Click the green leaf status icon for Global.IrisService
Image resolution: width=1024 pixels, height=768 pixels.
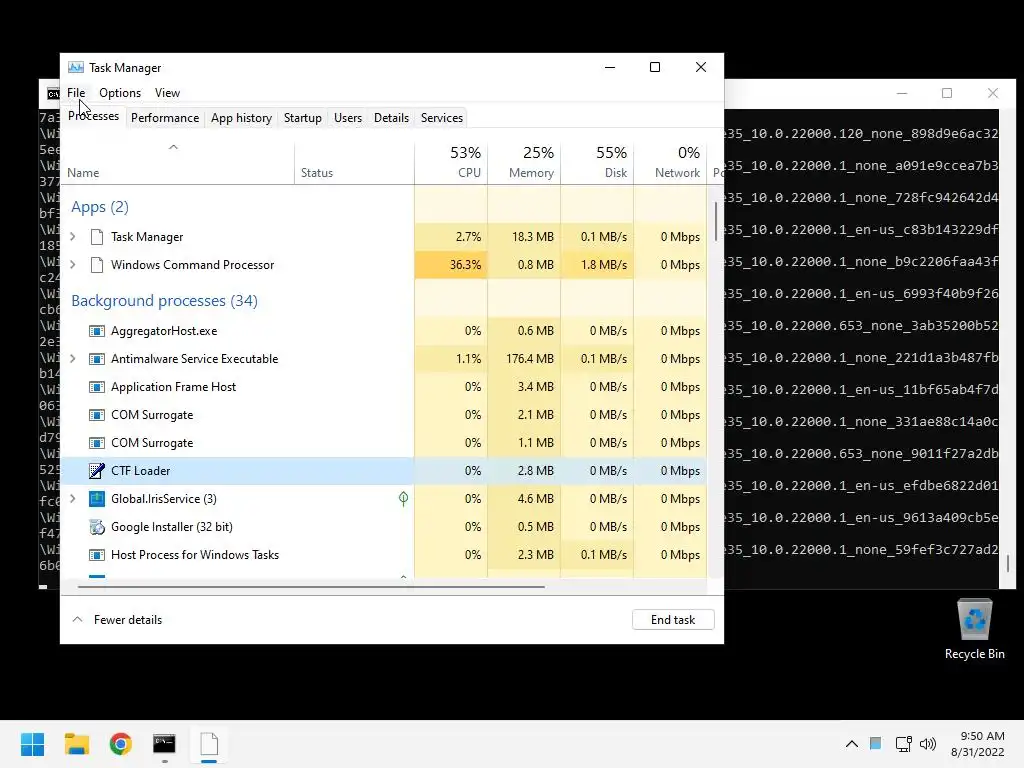click(x=404, y=499)
